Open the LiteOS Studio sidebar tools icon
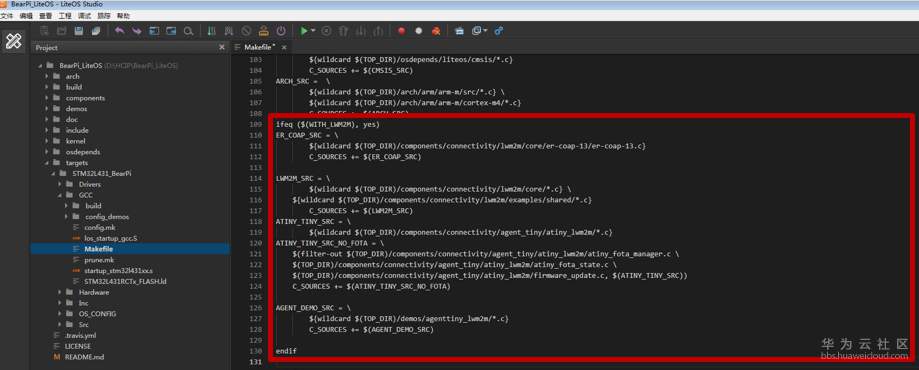Image resolution: width=919 pixels, height=370 pixels. [x=13, y=41]
